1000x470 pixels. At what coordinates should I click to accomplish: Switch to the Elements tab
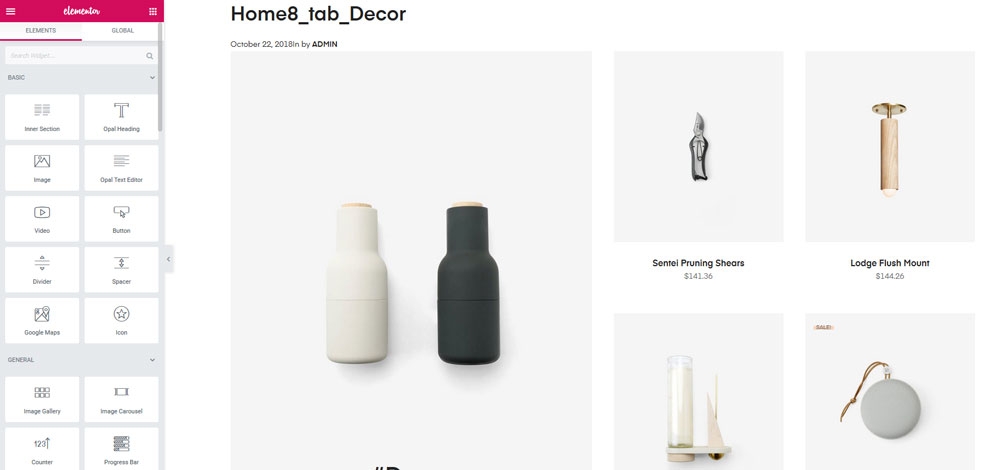(x=41, y=31)
